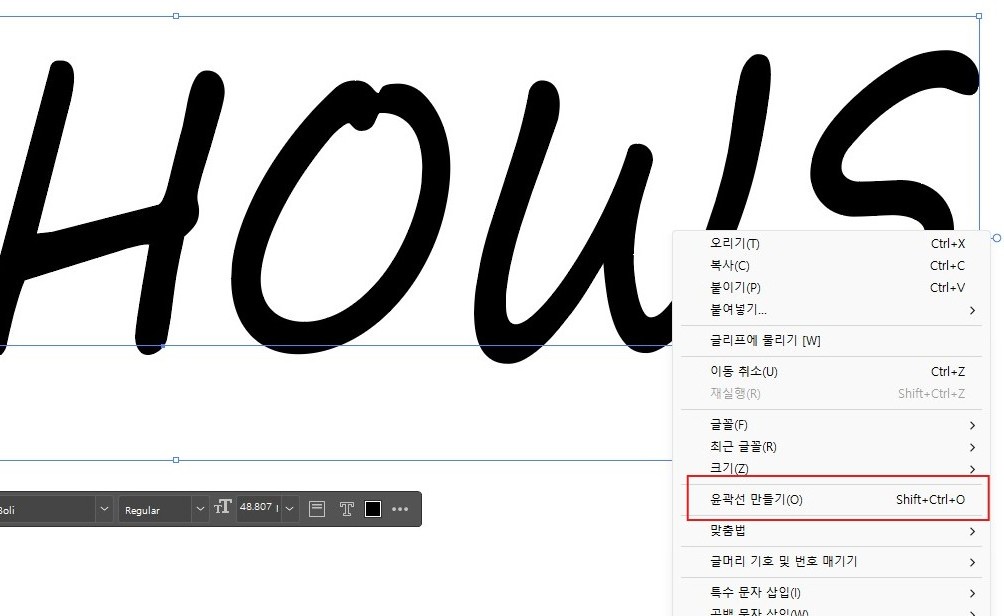Open the paragraph alignment options icon

(316, 508)
